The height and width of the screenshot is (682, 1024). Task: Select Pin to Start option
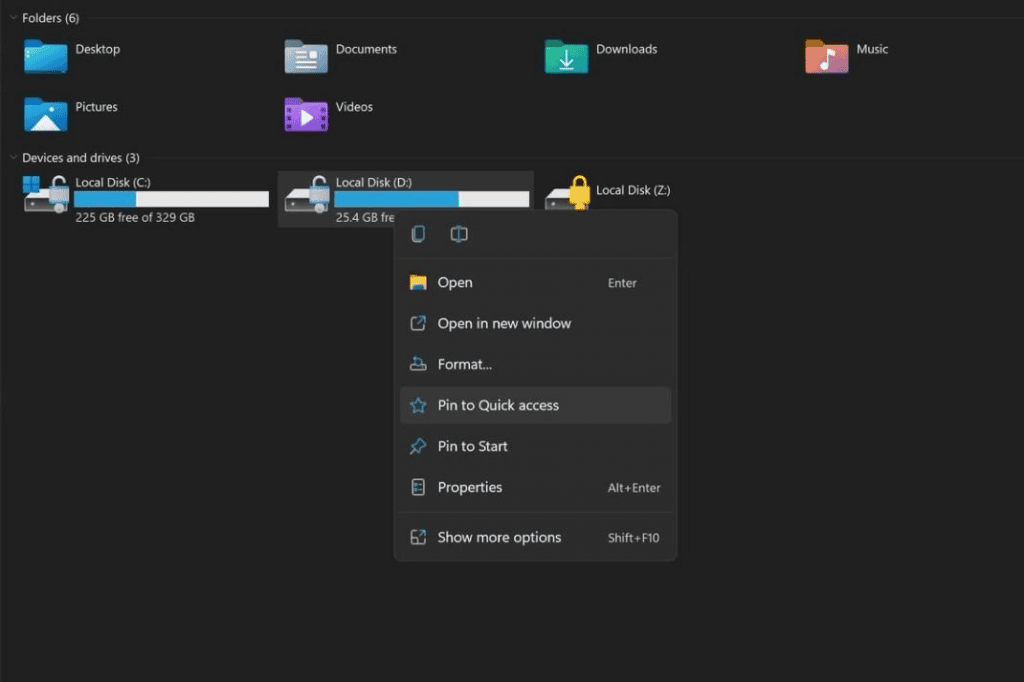(x=472, y=447)
